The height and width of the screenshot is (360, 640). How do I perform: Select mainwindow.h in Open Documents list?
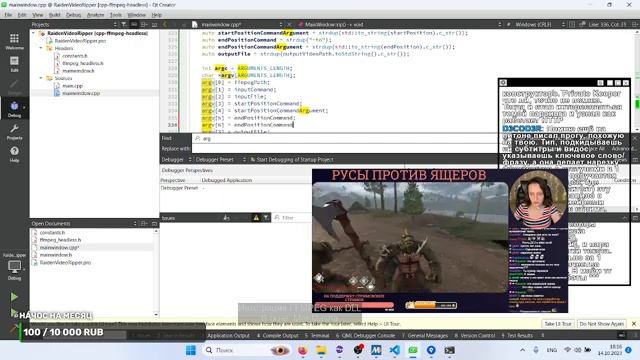point(56,255)
